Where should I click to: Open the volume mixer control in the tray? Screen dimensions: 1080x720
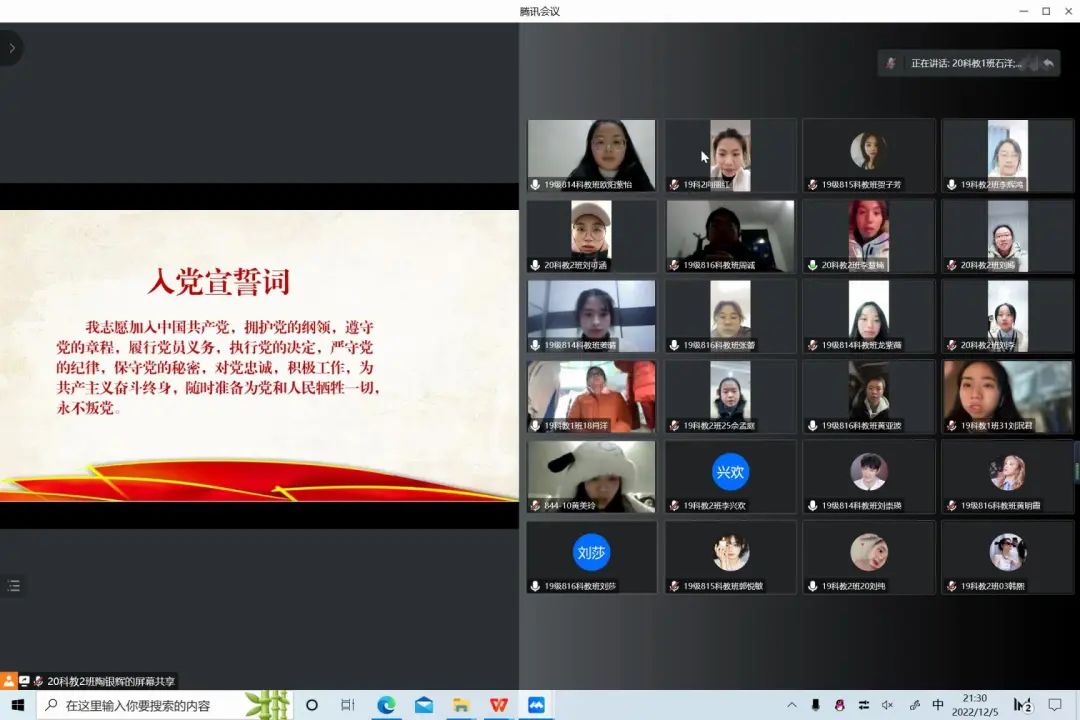[866, 704]
